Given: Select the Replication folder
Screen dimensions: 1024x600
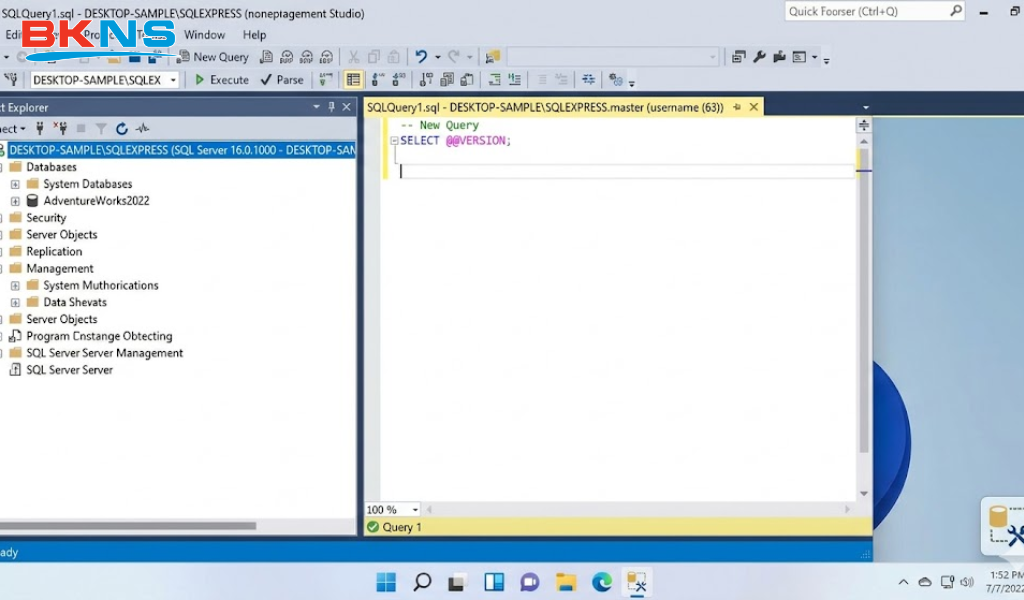Looking at the screenshot, I should 46,251.
